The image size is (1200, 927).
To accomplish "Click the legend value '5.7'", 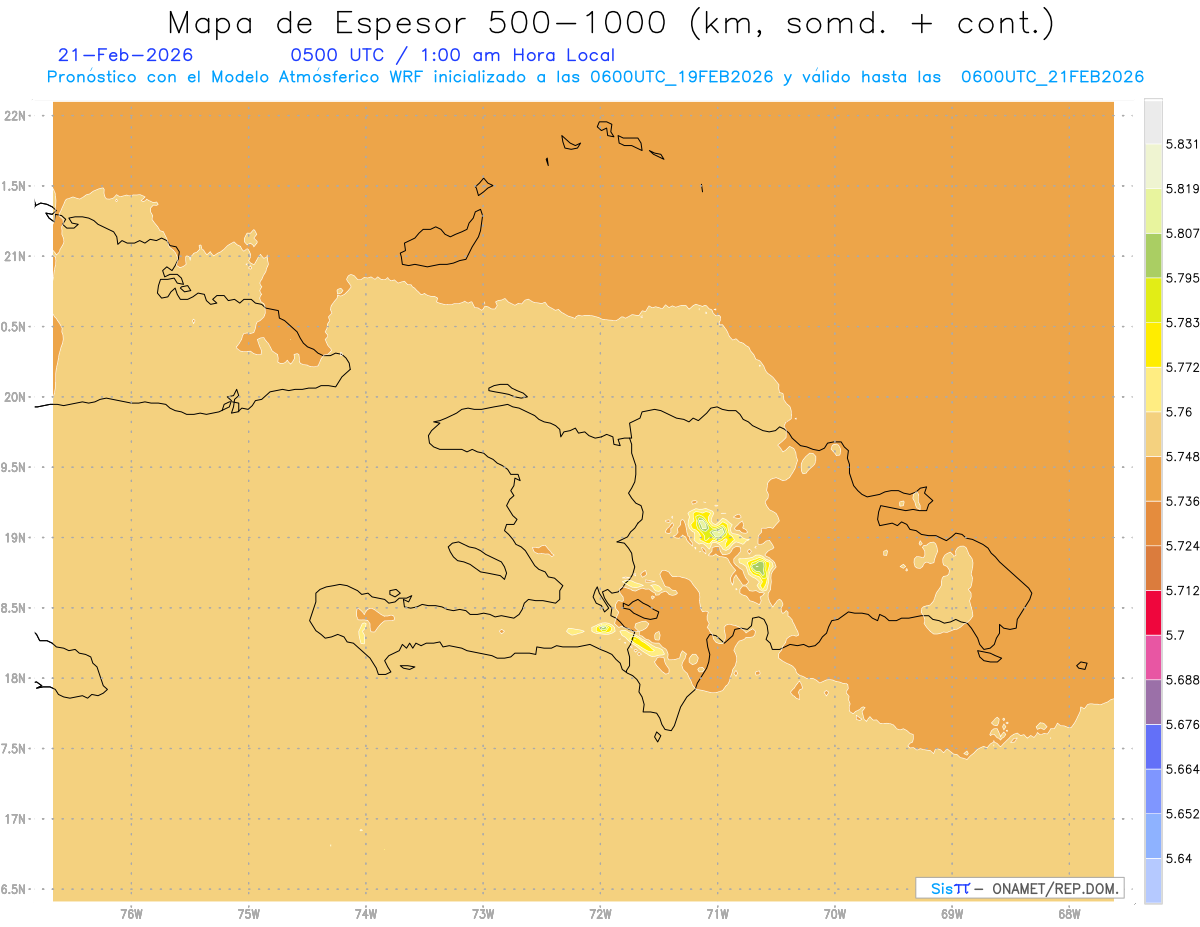I will coord(1174,635).
